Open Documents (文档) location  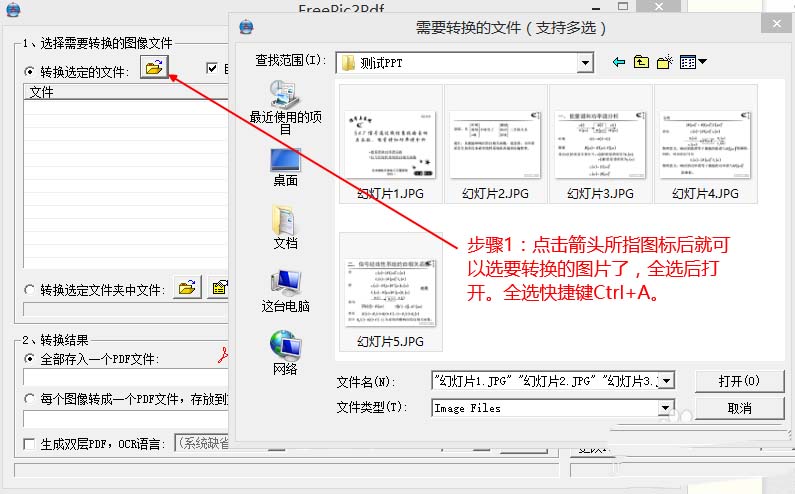click(x=285, y=228)
